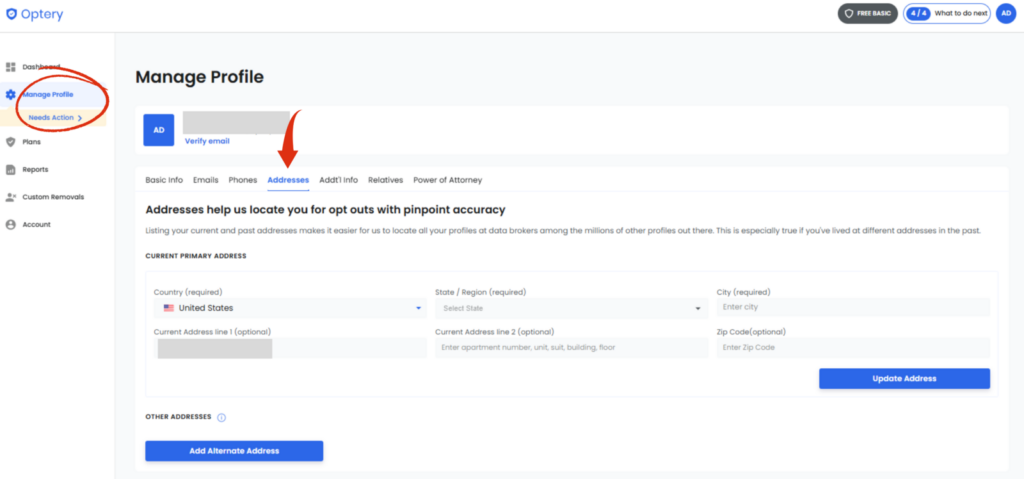Click the Reports chart icon
1024x479 pixels.
[10, 169]
